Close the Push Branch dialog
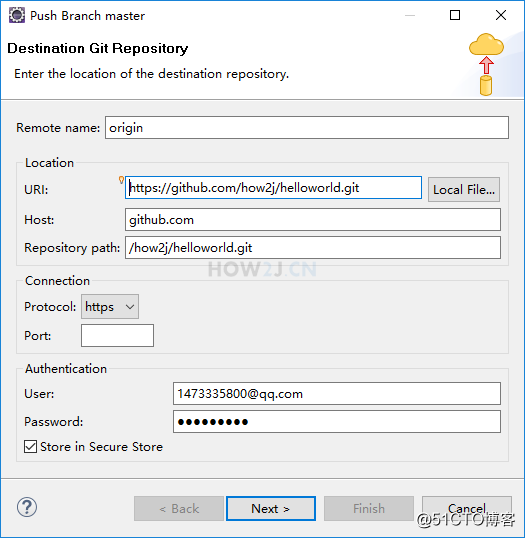This screenshot has height=538, width=525. tap(501, 15)
